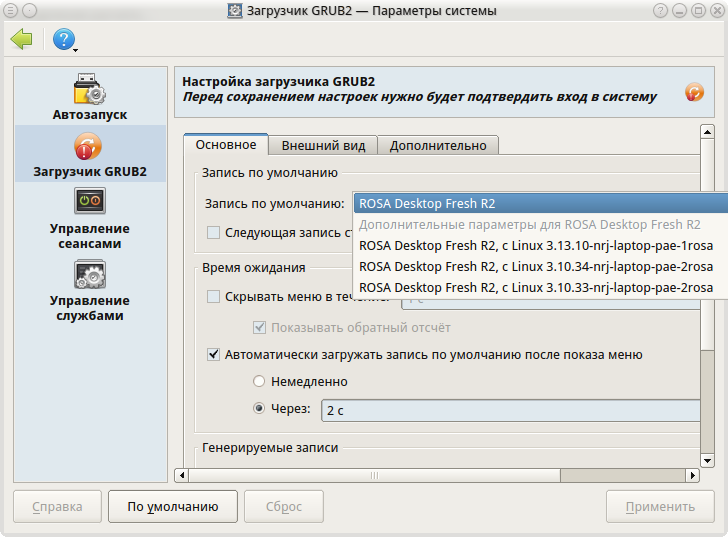Select the Немедленно radio button
This screenshot has height=537, width=728.
[259, 382]
